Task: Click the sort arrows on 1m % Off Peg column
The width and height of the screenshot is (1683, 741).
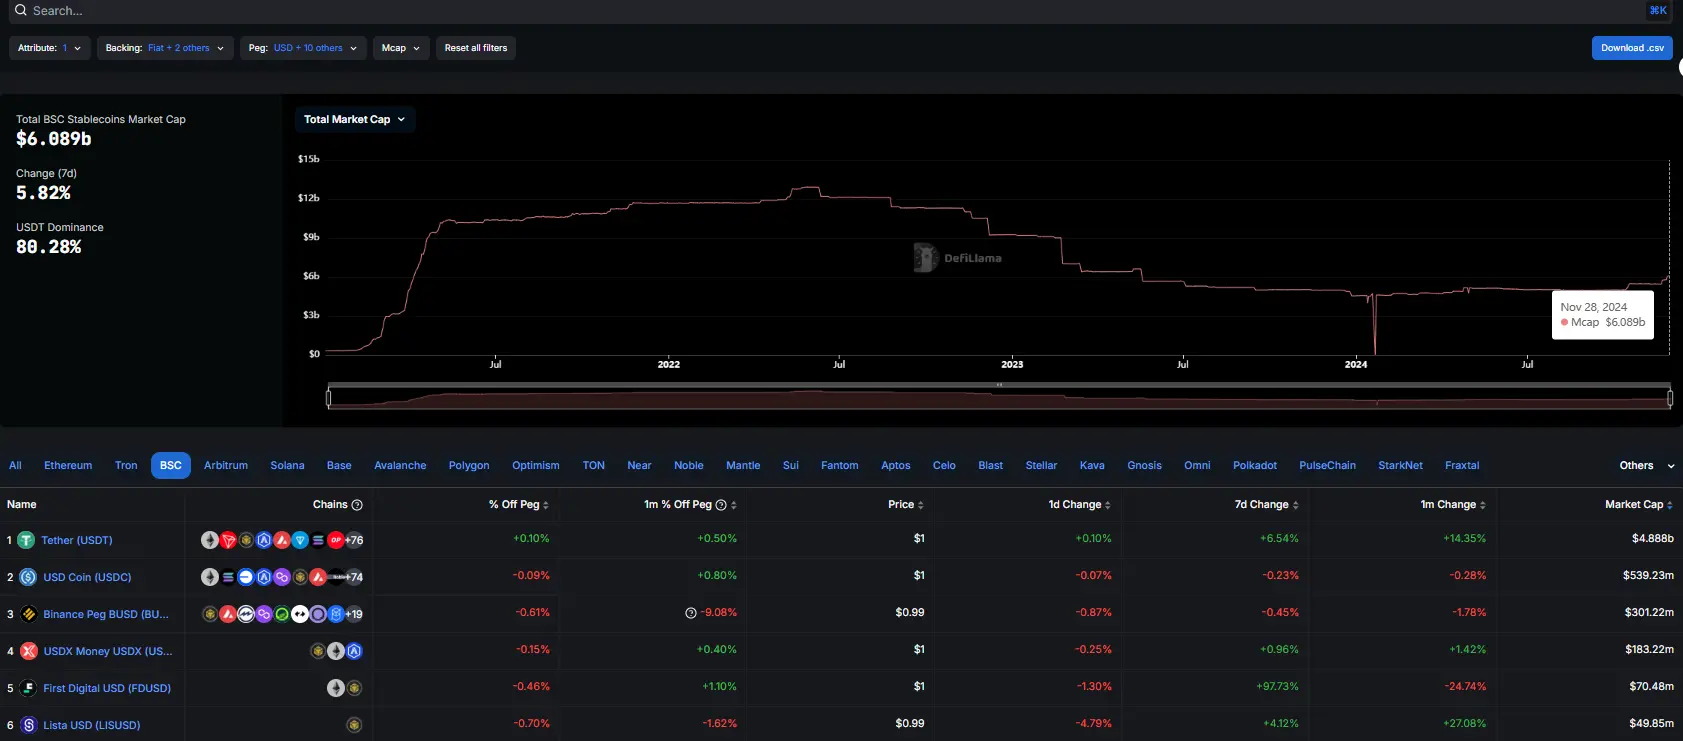Action: click(x=734, y=505)
